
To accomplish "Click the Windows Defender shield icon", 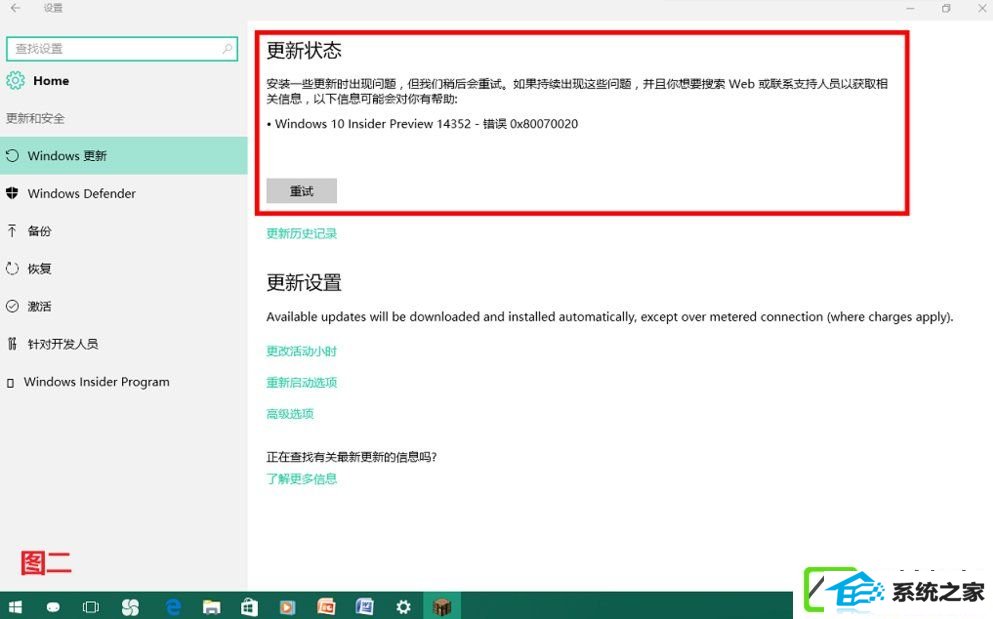I will point(12,193).
